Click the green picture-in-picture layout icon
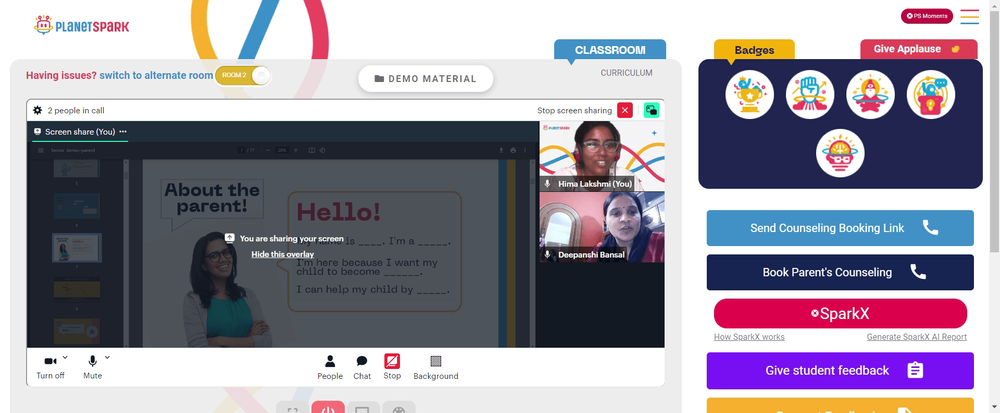The height and width of the screenshot is (413, 1000). [x=651, y=110]
